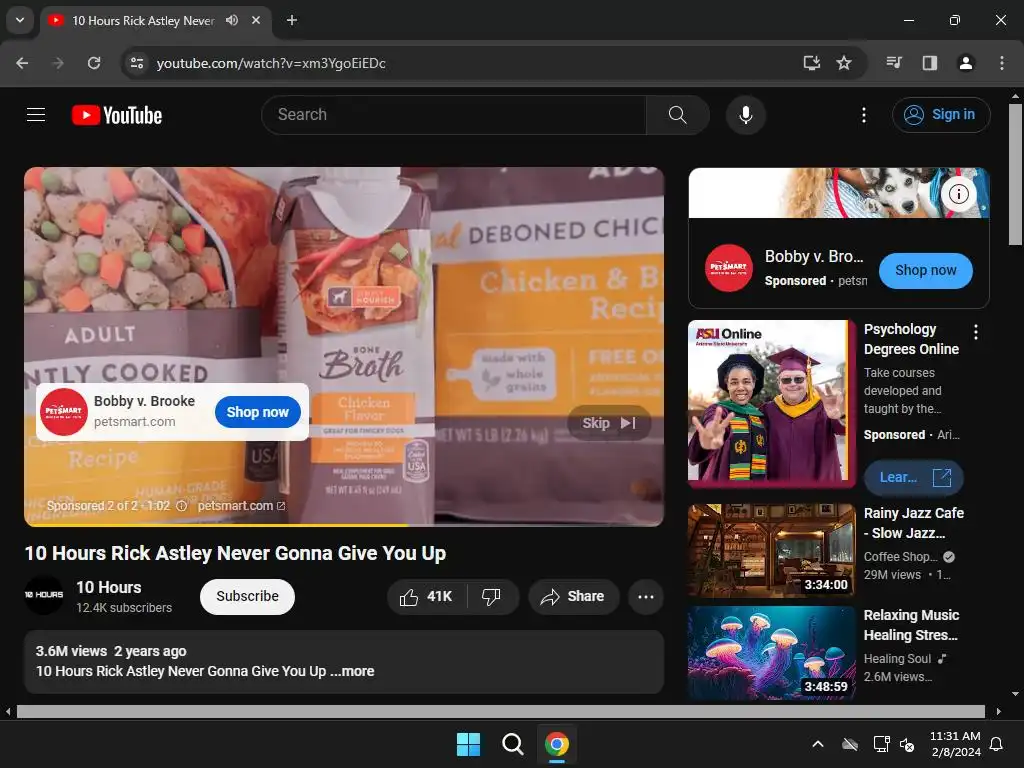Dislike the video with thumbs down

coord(491,596)
